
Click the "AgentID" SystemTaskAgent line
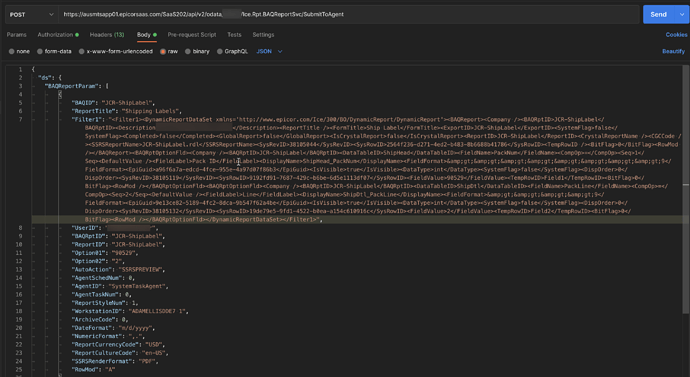point(120,286)
